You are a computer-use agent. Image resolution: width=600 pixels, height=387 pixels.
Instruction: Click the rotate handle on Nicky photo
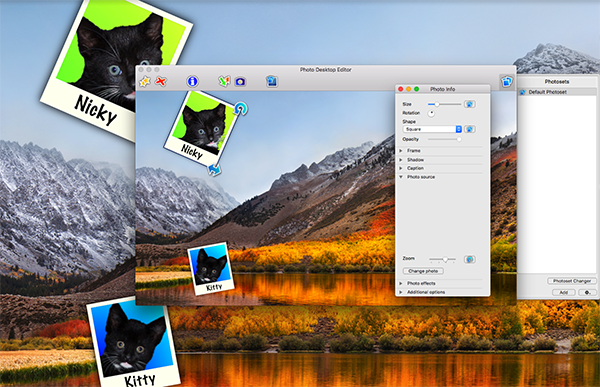[x=241, y=108]
